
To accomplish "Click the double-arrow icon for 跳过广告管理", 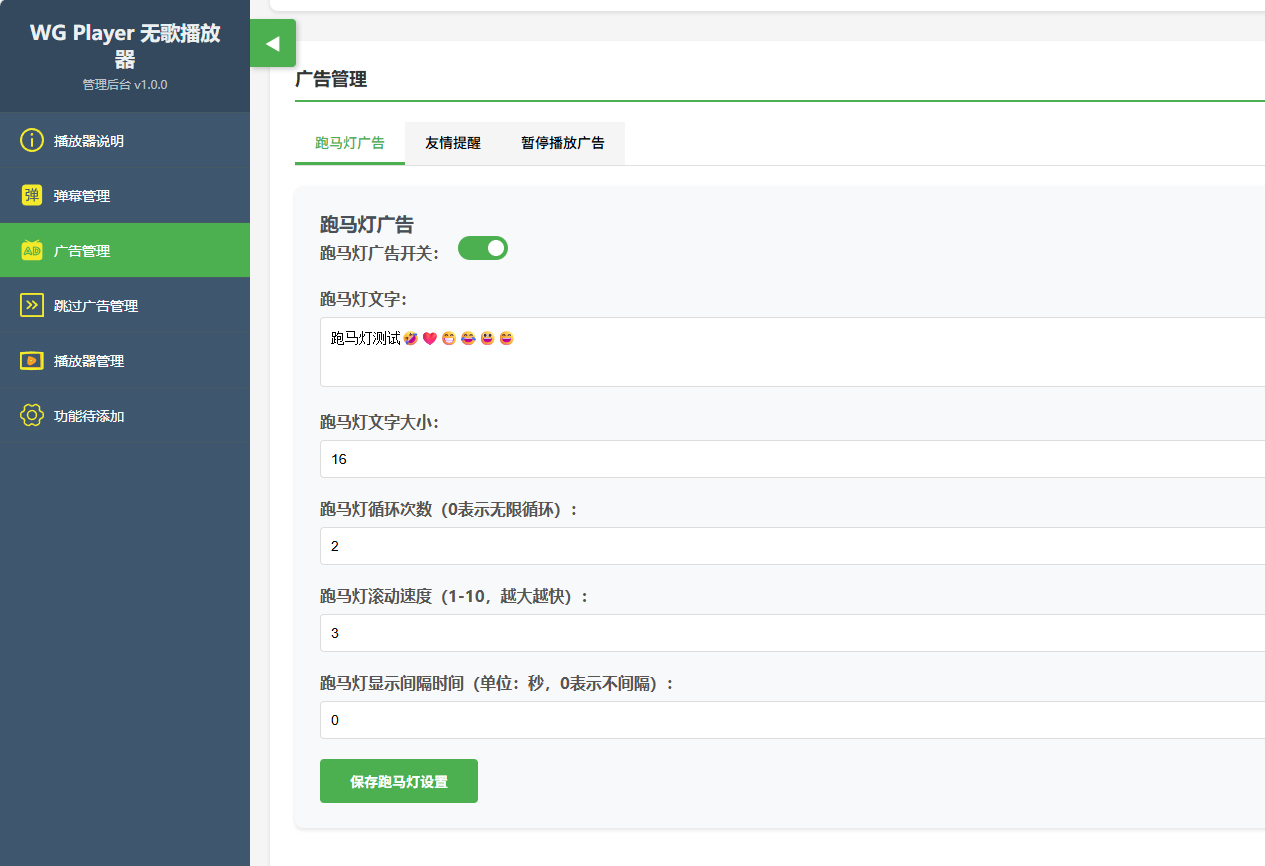I will pyautogui.click(x=32, y=306).
